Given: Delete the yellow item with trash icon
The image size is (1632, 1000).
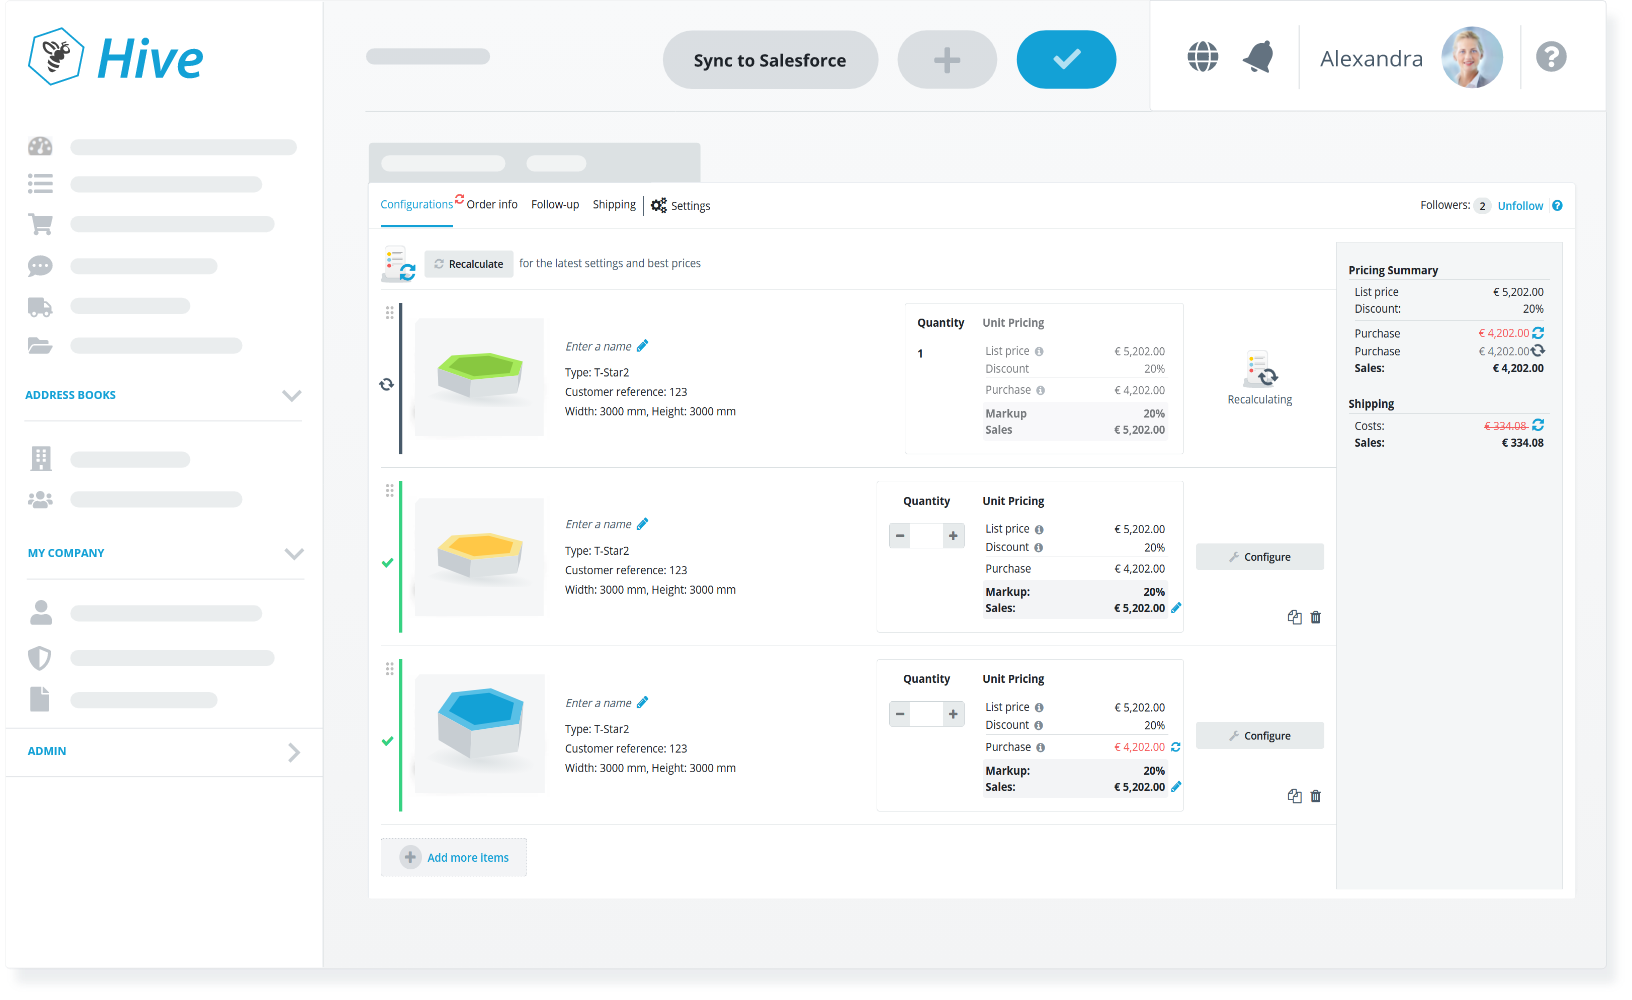Looking at the screenshot, I should (x=1315, y=618).
